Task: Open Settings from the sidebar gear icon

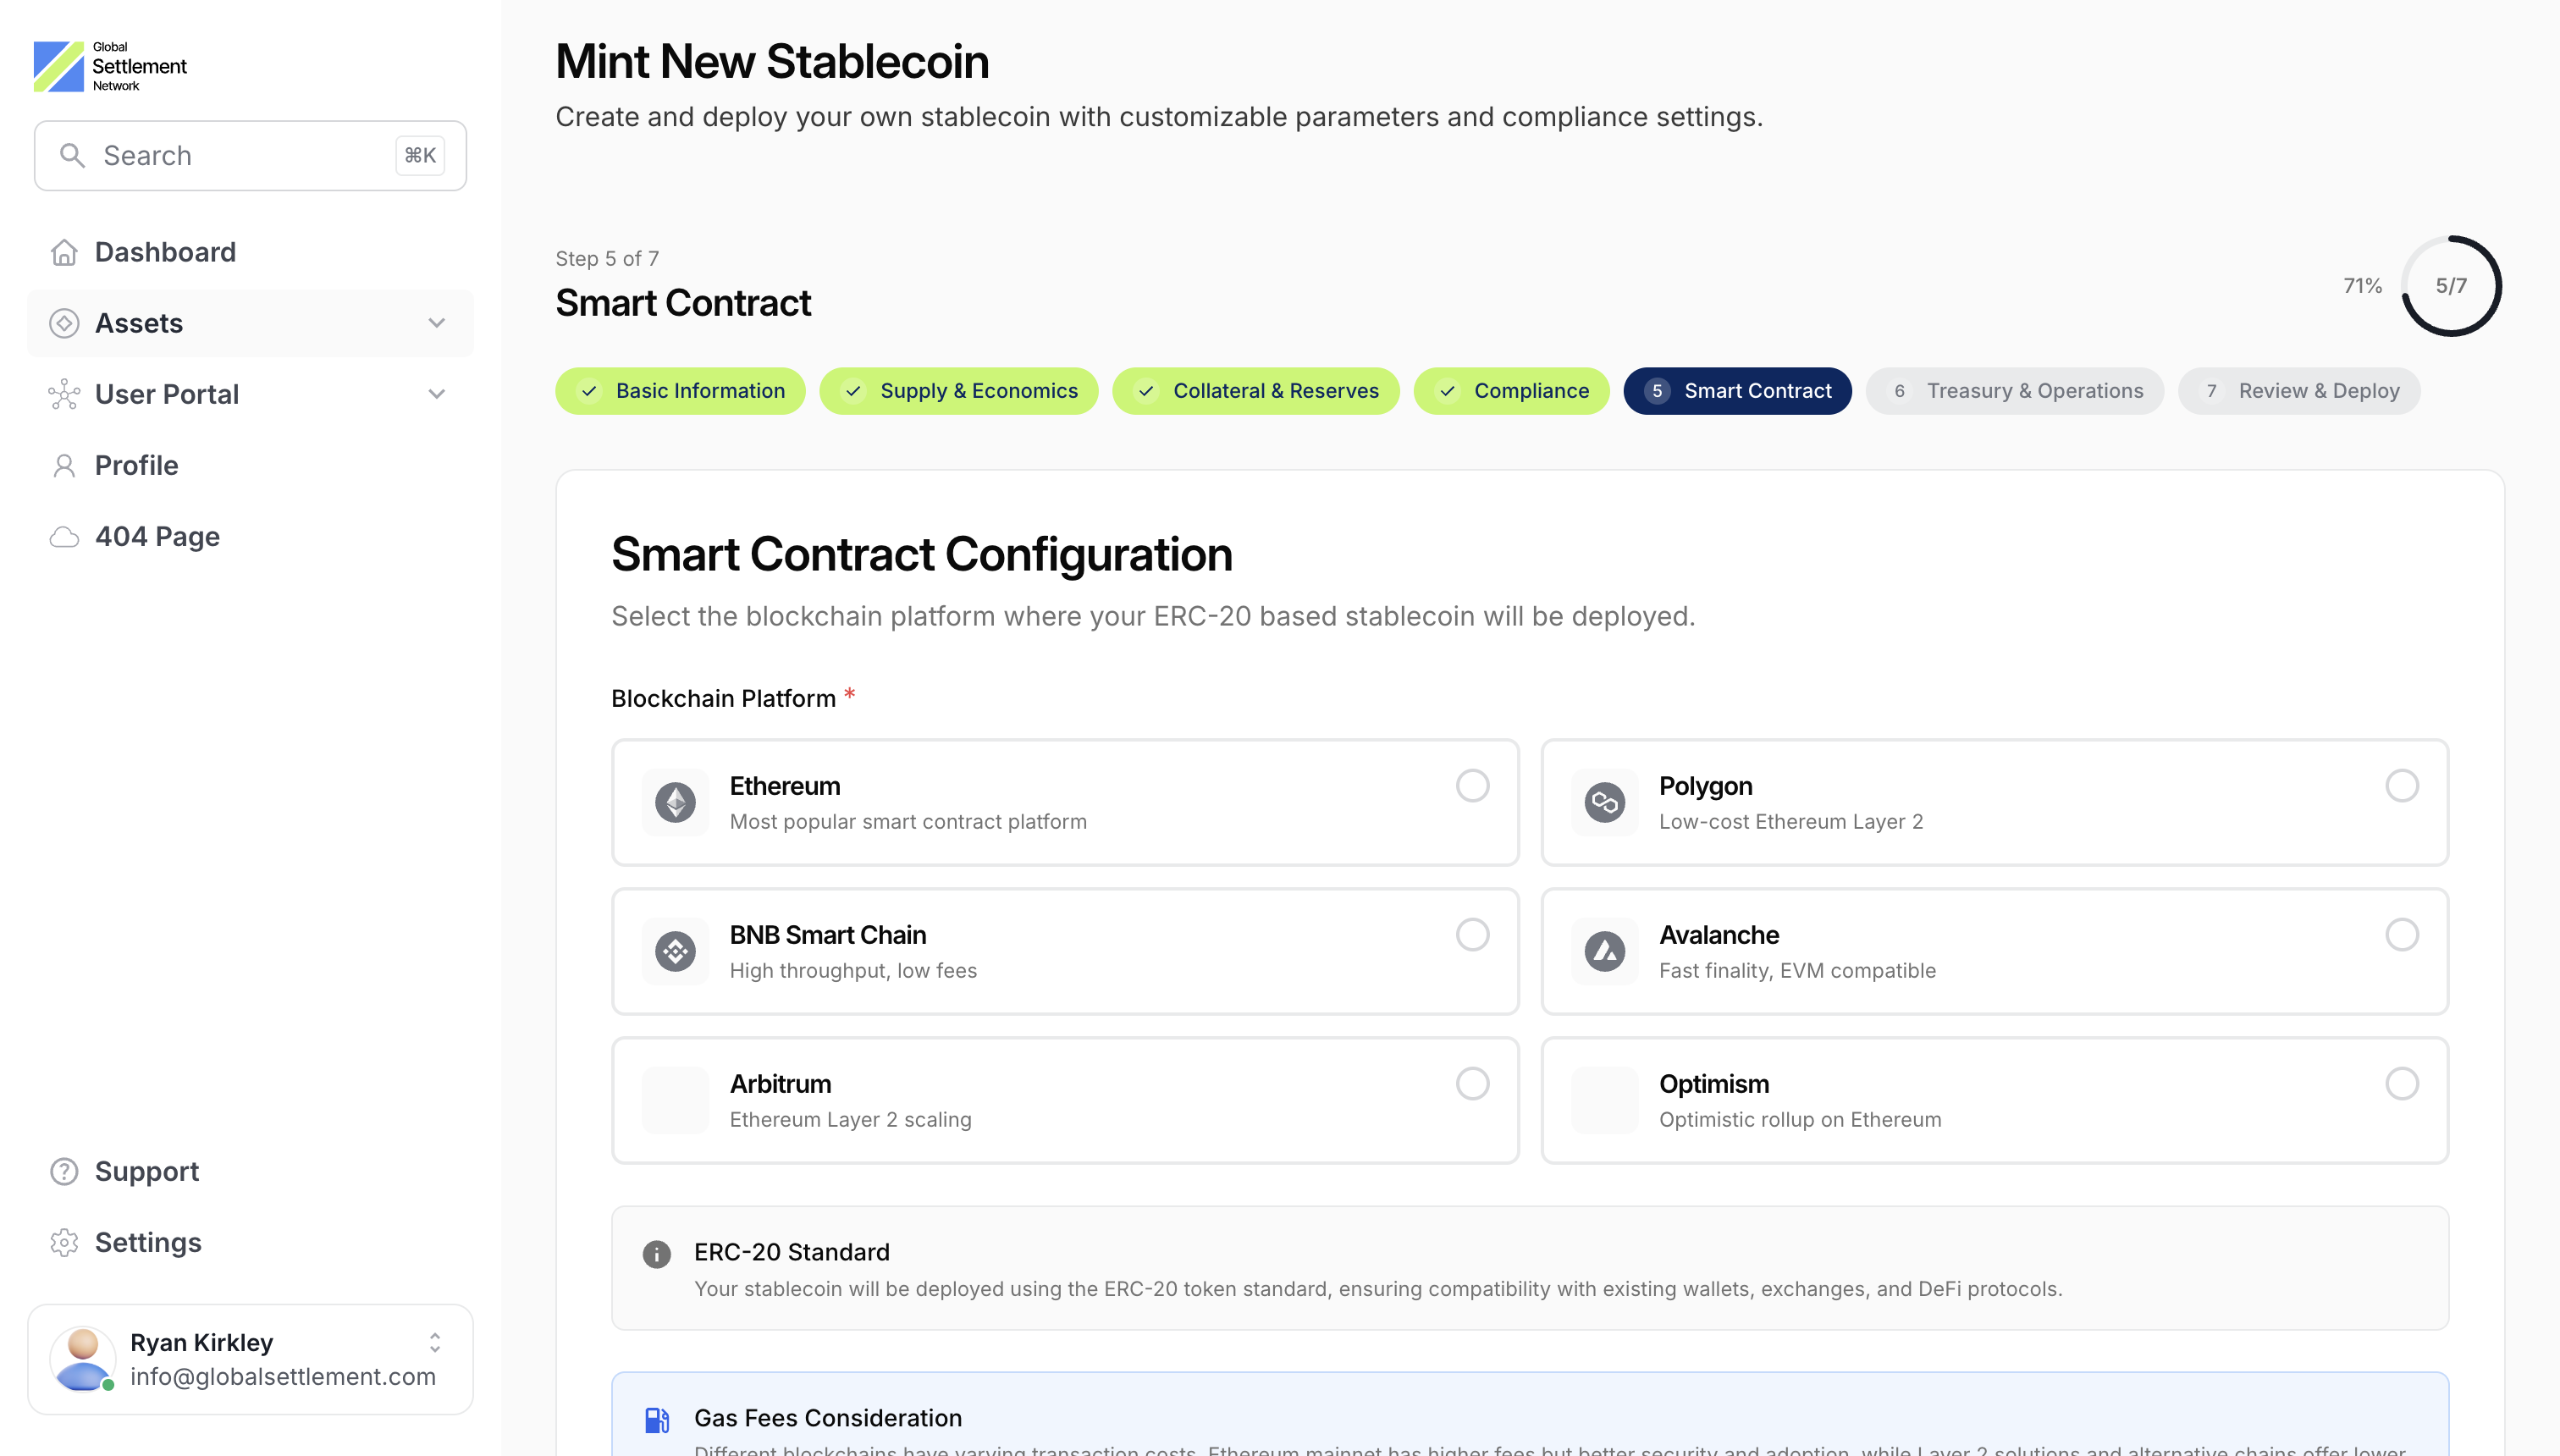Action: click(x=64, y=1242)
